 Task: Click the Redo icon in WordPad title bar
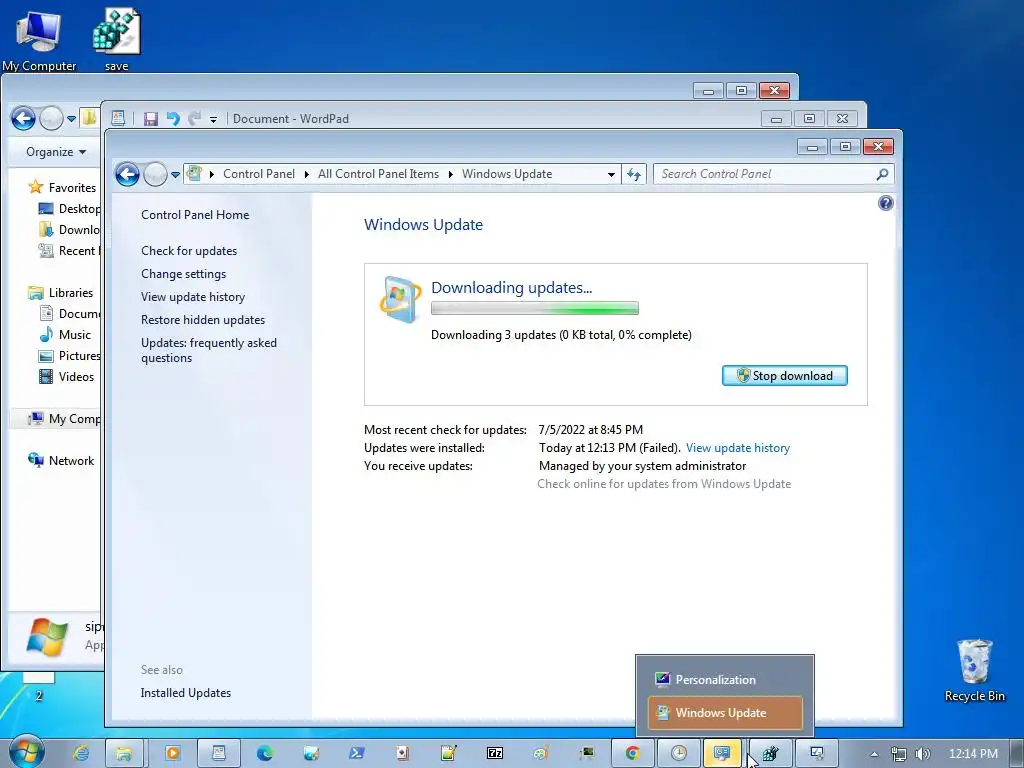(x=194, y=119)
